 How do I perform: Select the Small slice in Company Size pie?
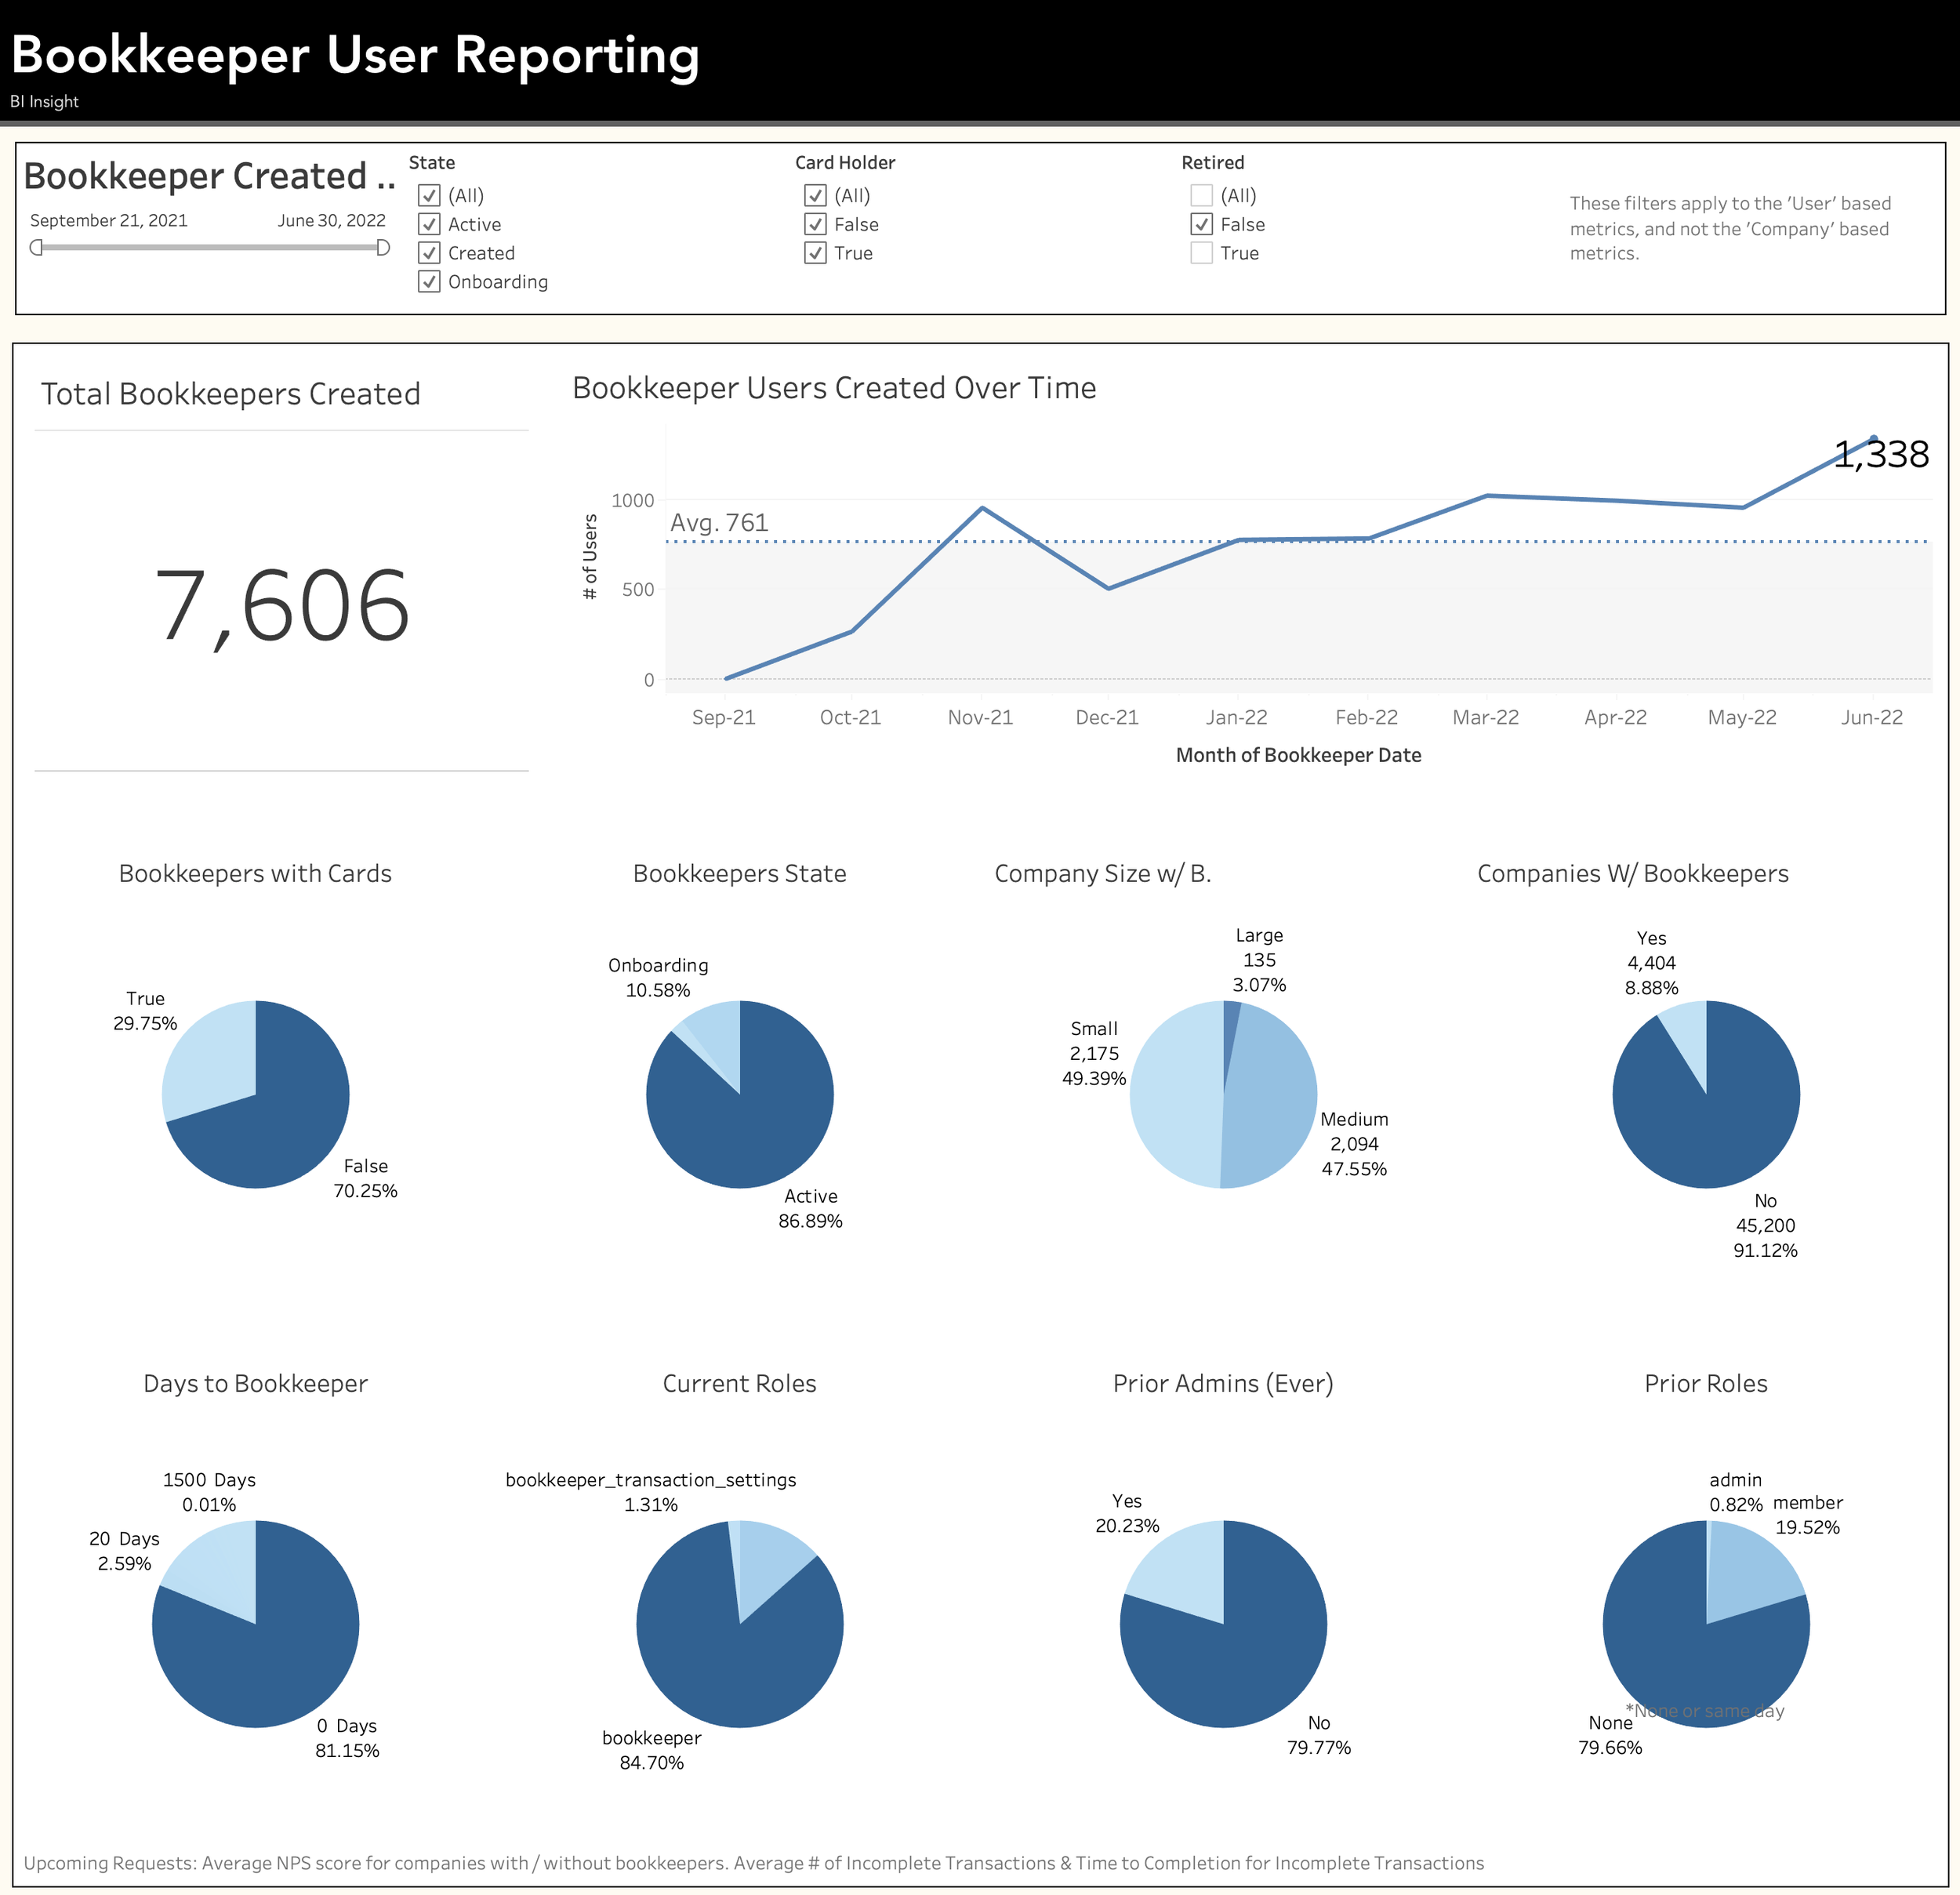click(1175, 1094)
